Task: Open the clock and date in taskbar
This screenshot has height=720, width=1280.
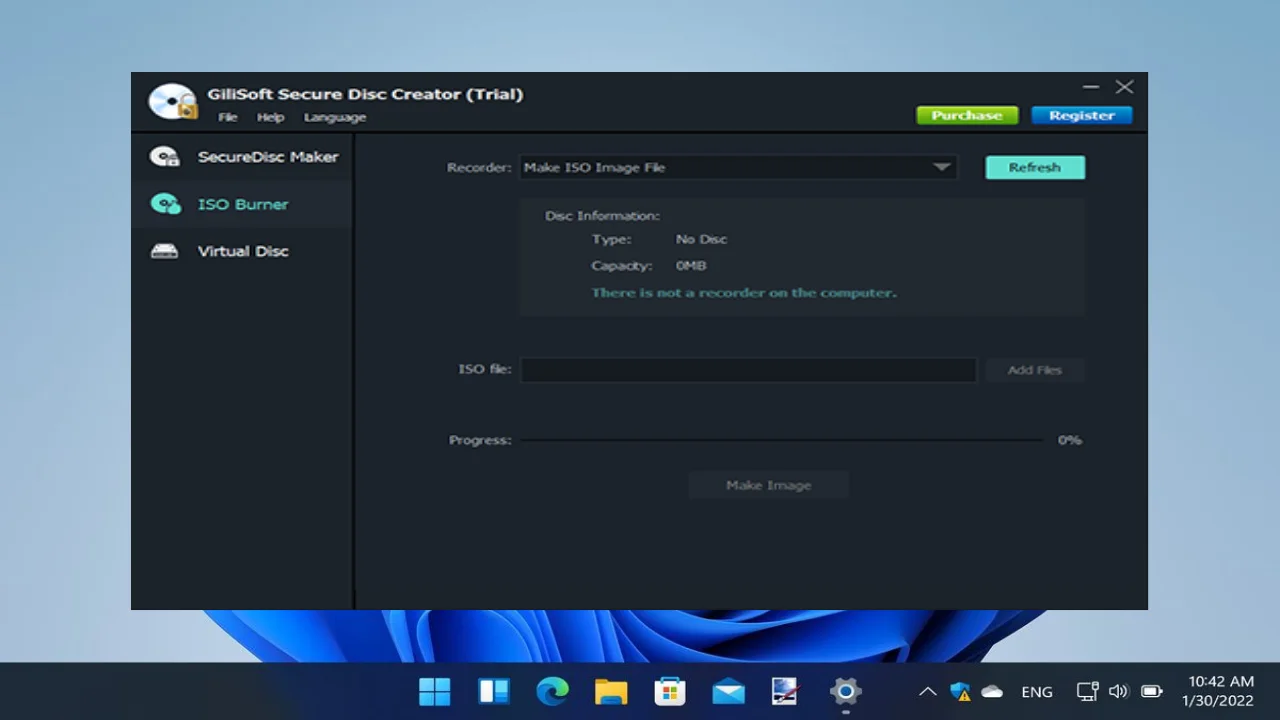Action: tap(1219, 691)
